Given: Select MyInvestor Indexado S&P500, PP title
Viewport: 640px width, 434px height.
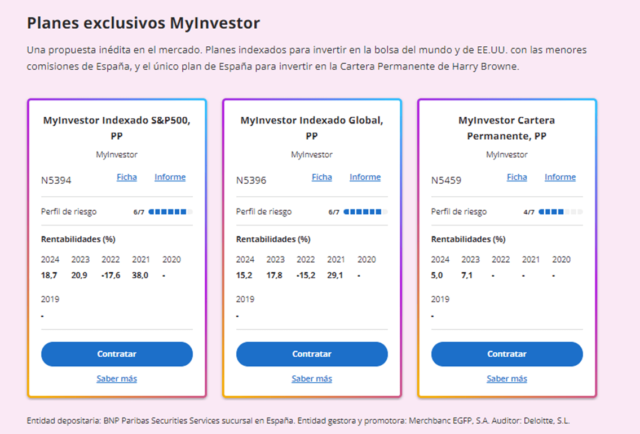Looking at the screenshot, I should tap(117, 128).
